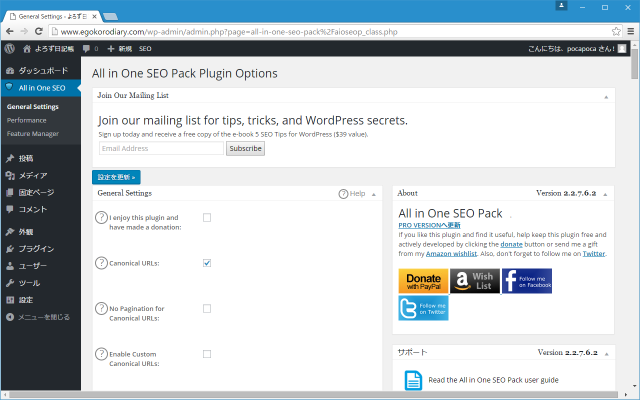
Task: Click help icon beside Canonical URLs
Action: (x=101, y=263)
